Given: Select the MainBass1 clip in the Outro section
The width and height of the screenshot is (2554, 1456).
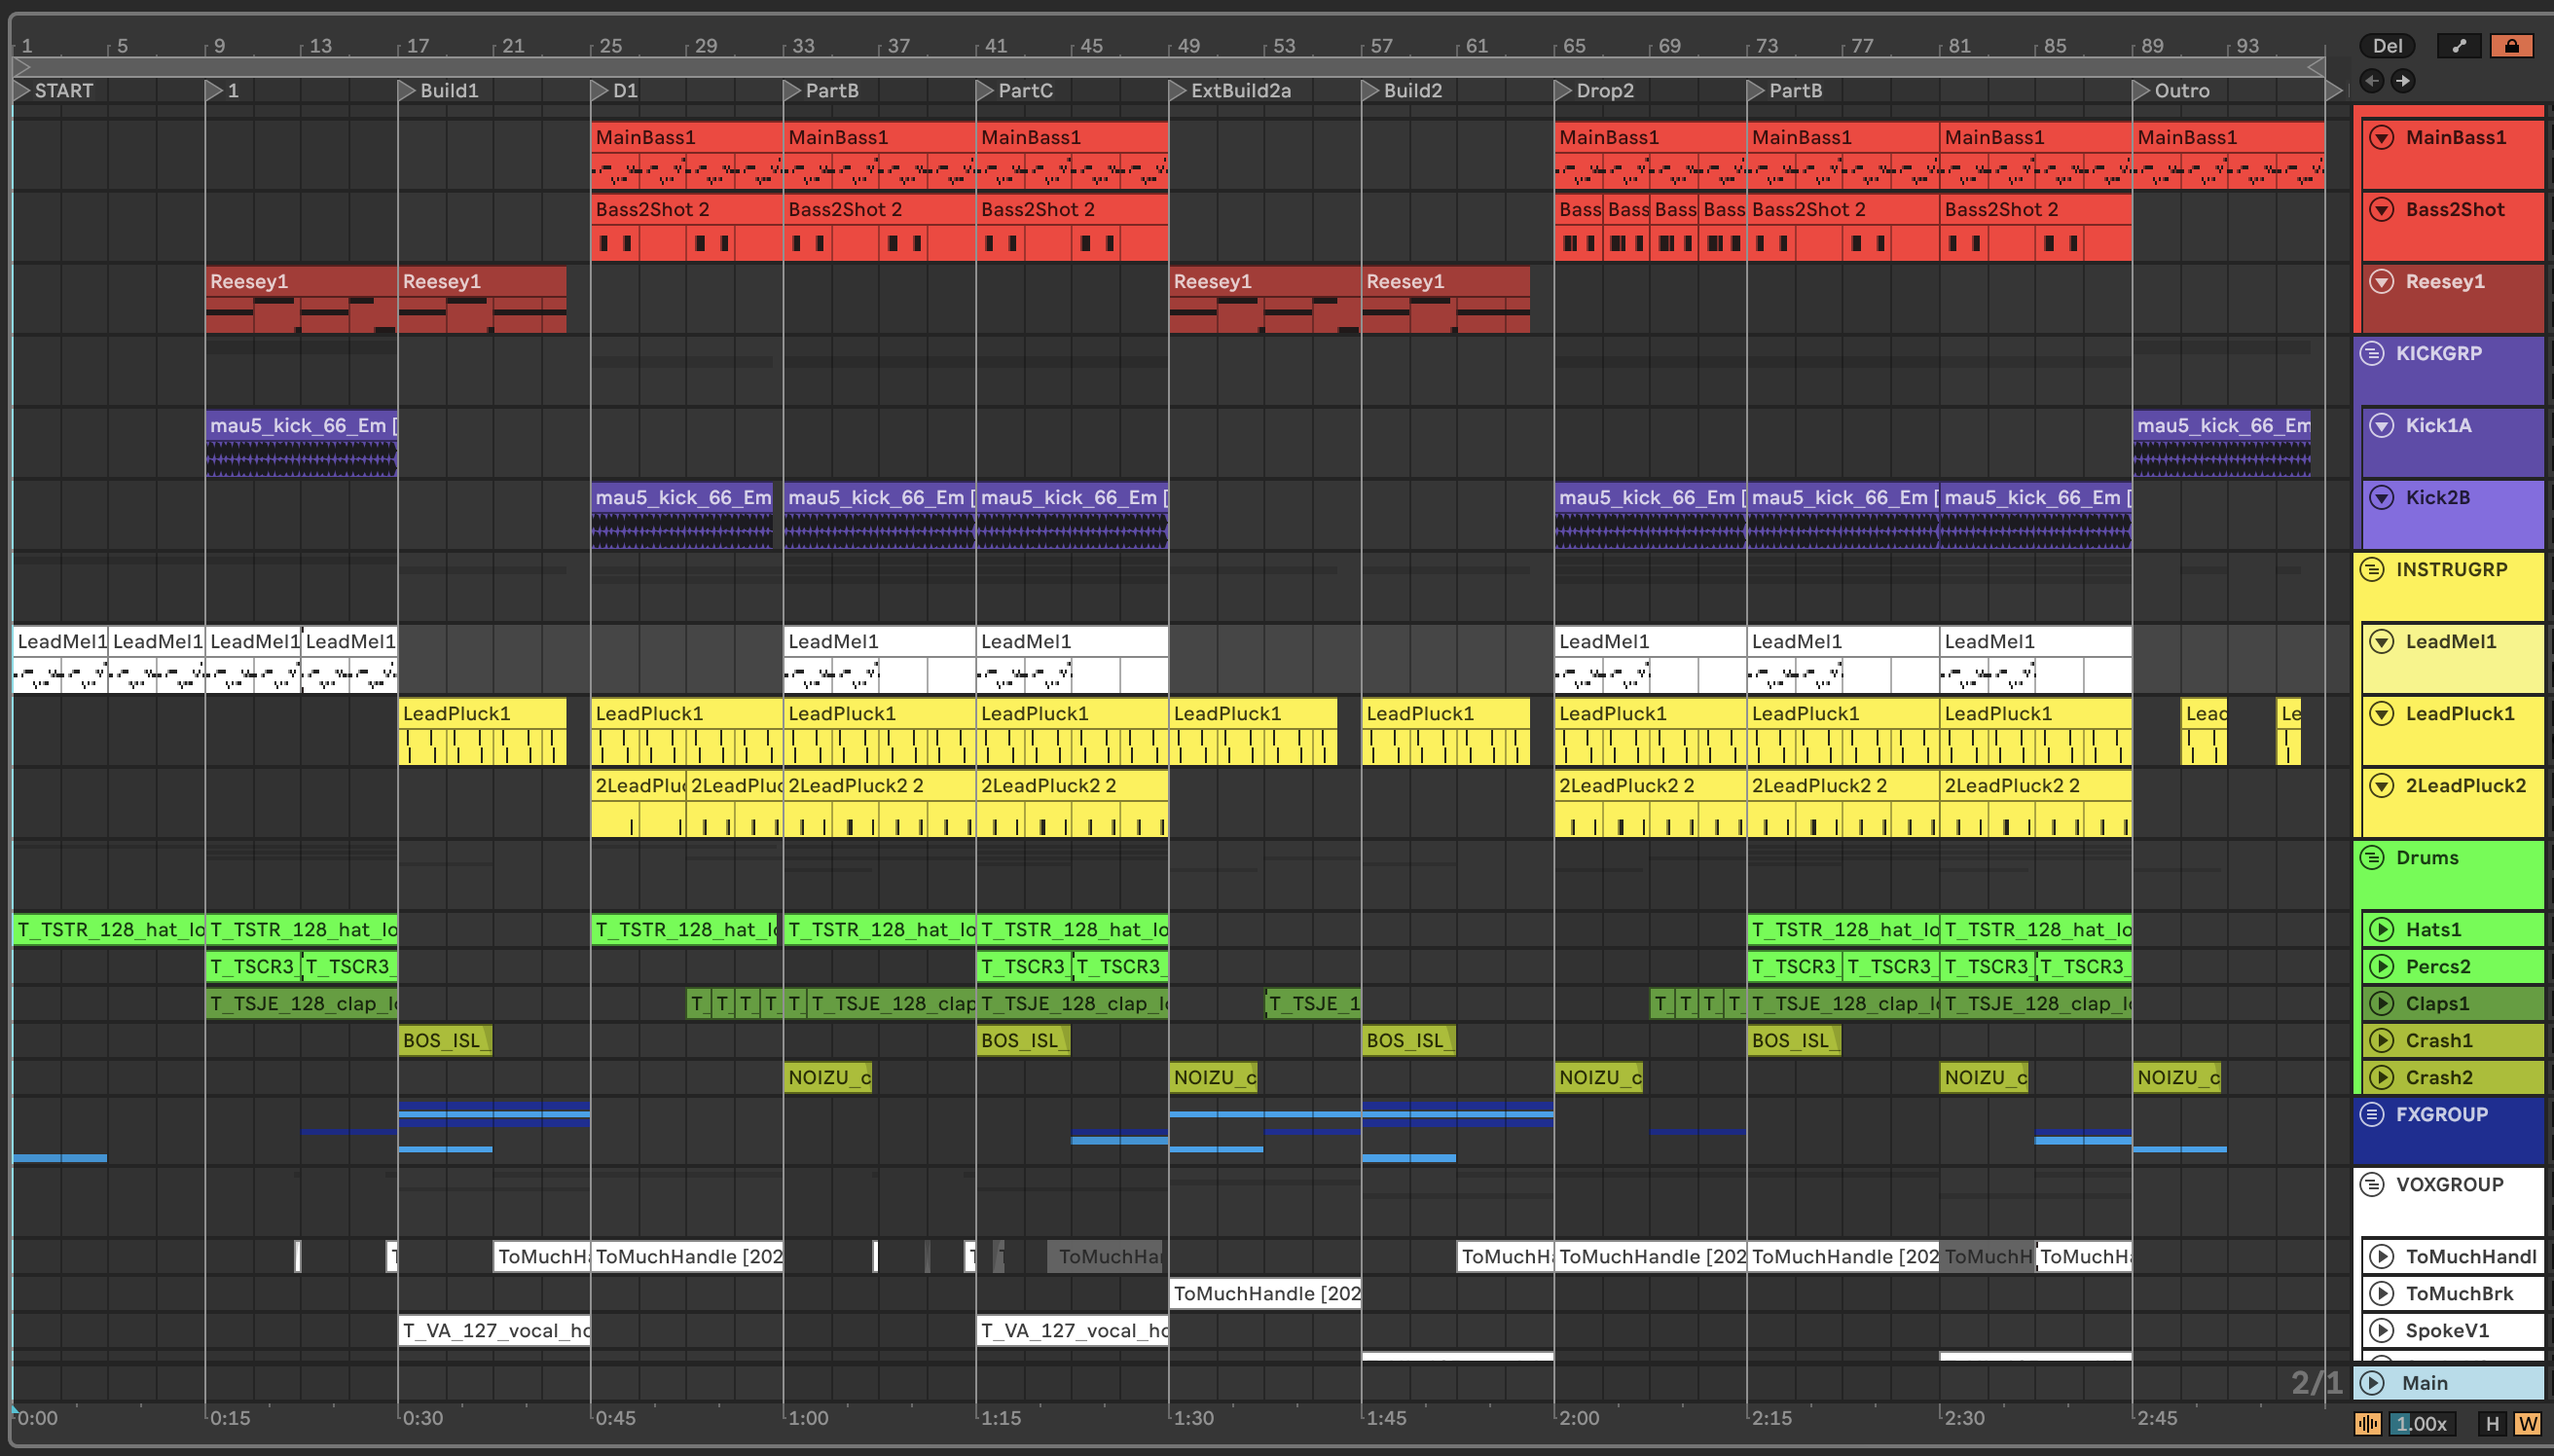Looking at the screenshot, I should tap(2228, 155).
